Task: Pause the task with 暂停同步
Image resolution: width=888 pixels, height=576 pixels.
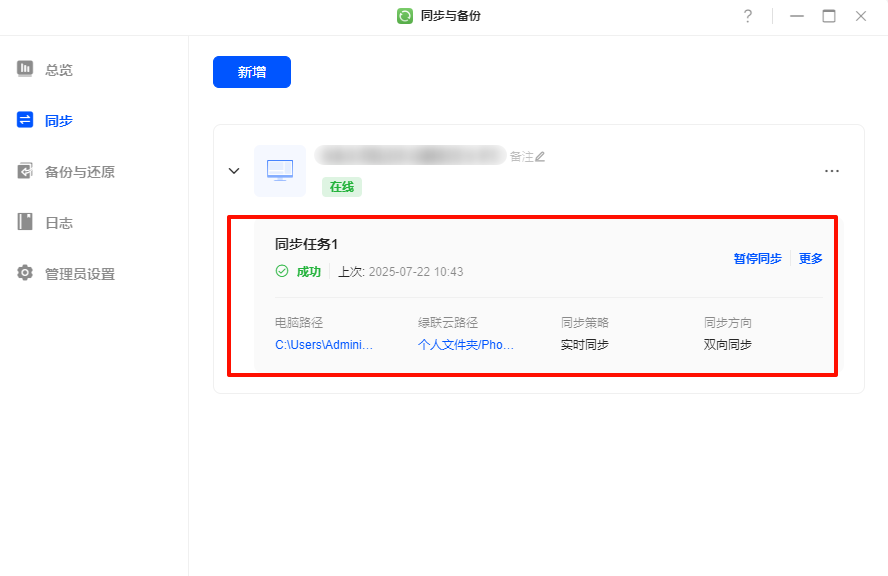Action: [x=757, y=258]
